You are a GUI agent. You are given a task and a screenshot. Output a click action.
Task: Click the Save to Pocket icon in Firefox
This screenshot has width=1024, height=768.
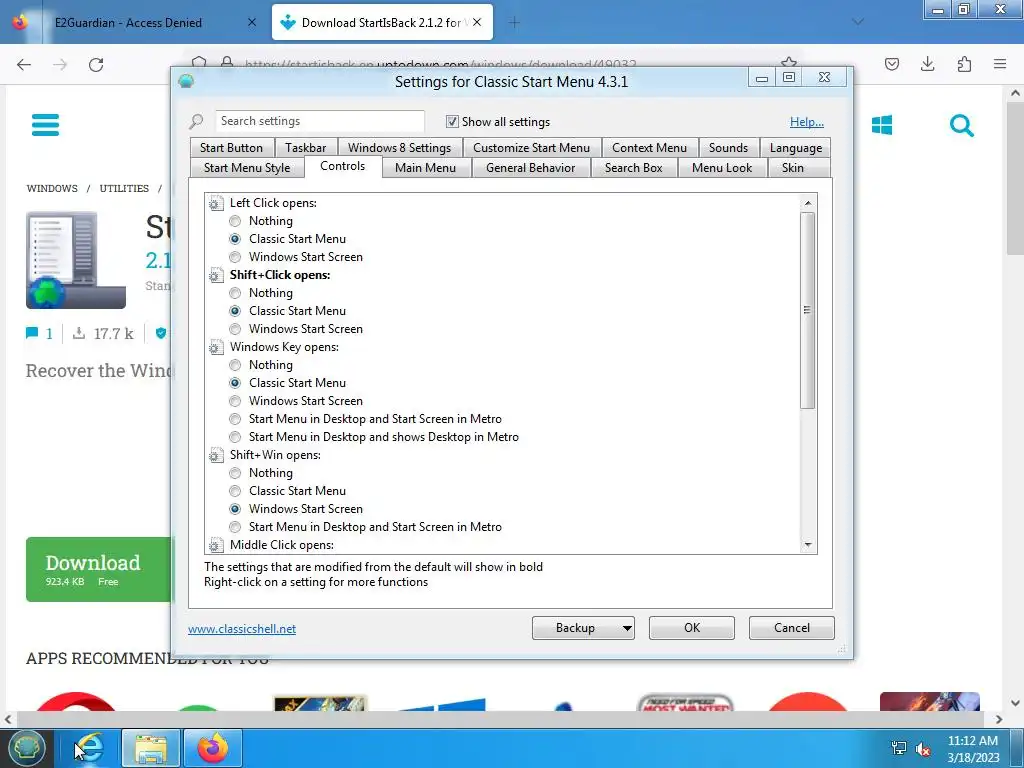click(x=891, y=64)
